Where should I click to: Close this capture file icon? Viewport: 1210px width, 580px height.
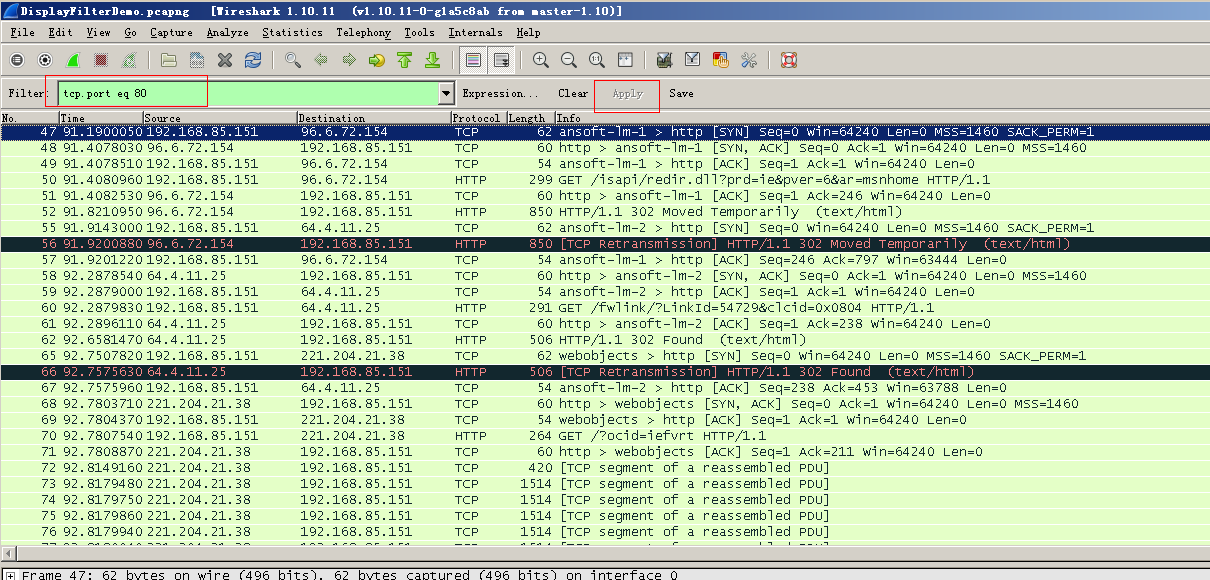225,60
